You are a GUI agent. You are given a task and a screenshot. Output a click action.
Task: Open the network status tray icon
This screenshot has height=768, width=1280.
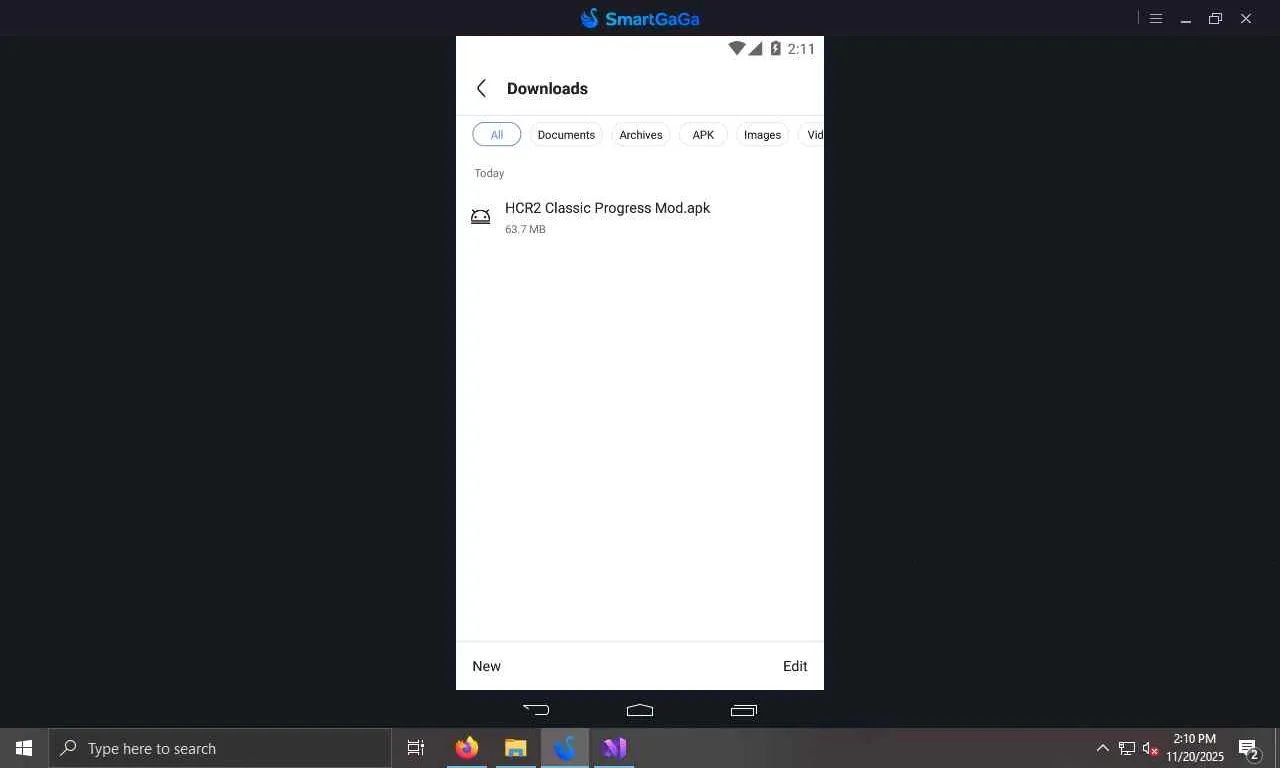pyautogui.click(x=1127, y=748)
